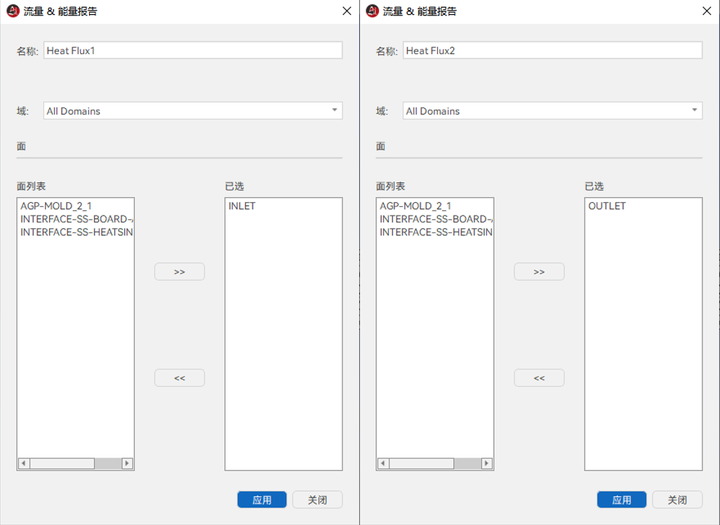Screen dimensions: 720x525
Task: Click the left scroll arrow in Heat Flux1 face list
Action: 23,463
